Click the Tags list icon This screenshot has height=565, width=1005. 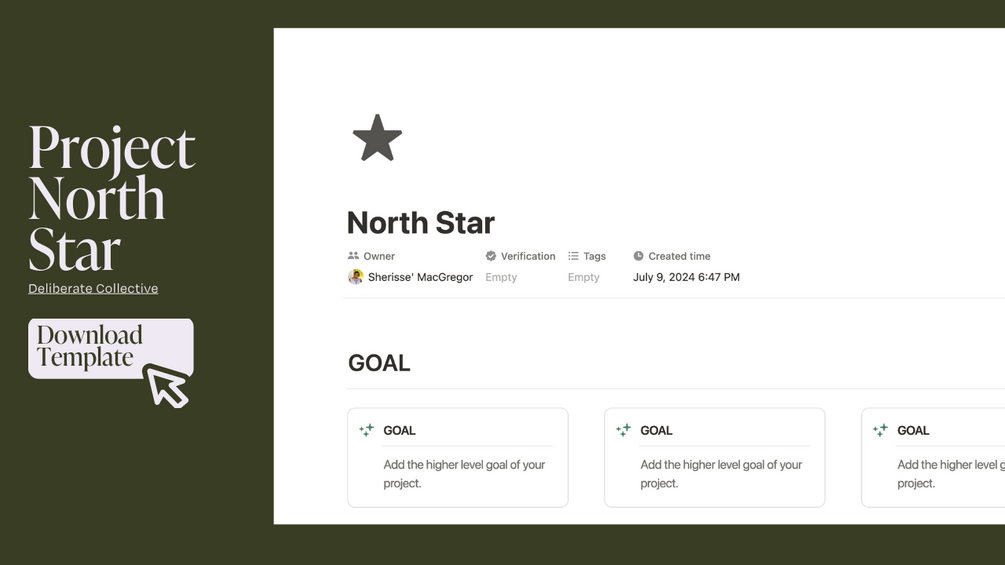573,256
